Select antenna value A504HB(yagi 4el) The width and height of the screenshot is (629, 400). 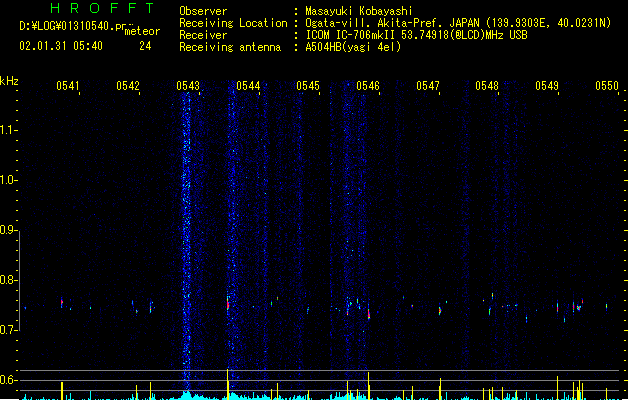(353, 47)
